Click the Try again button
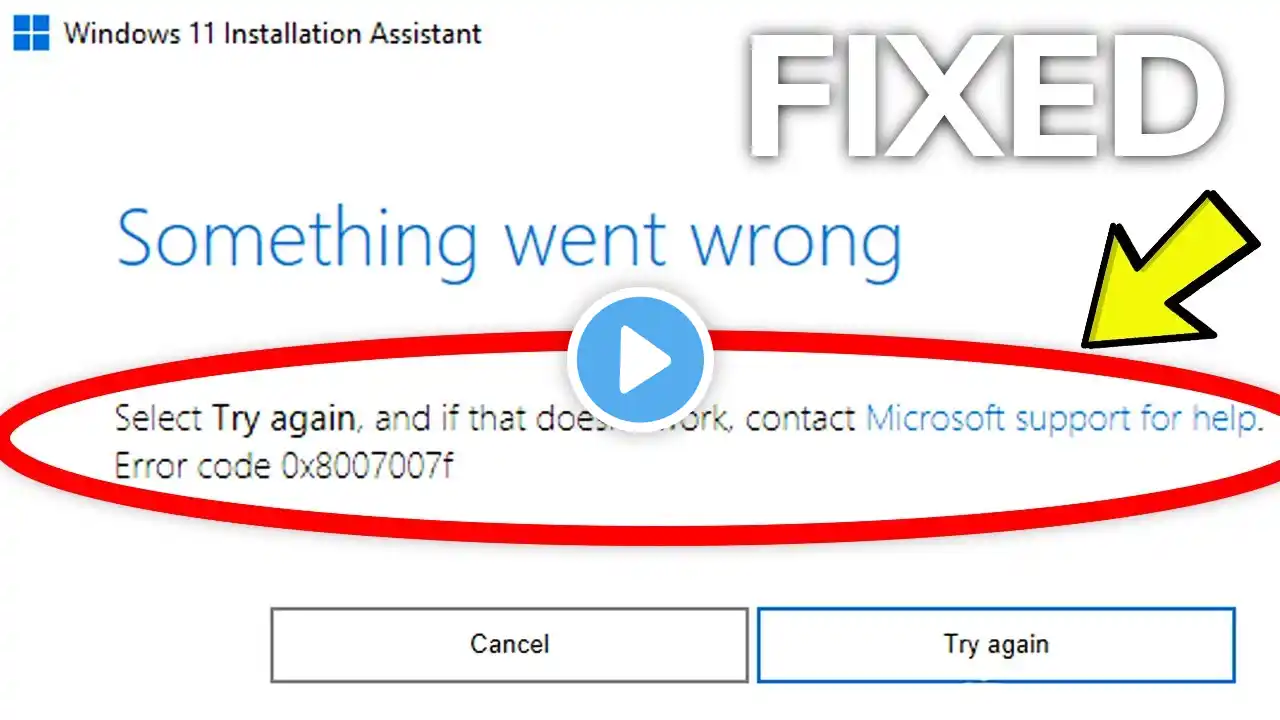 996,644
